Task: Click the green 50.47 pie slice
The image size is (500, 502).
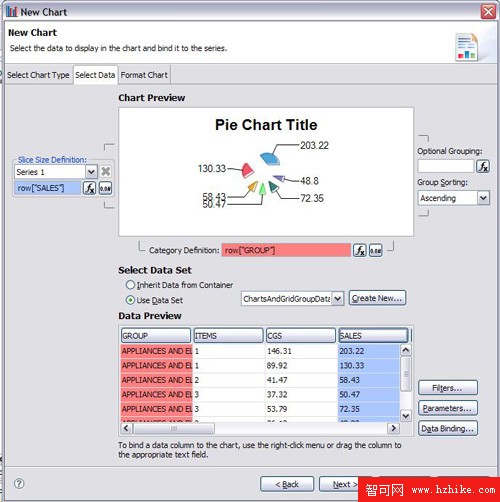Action: [262, 189]
